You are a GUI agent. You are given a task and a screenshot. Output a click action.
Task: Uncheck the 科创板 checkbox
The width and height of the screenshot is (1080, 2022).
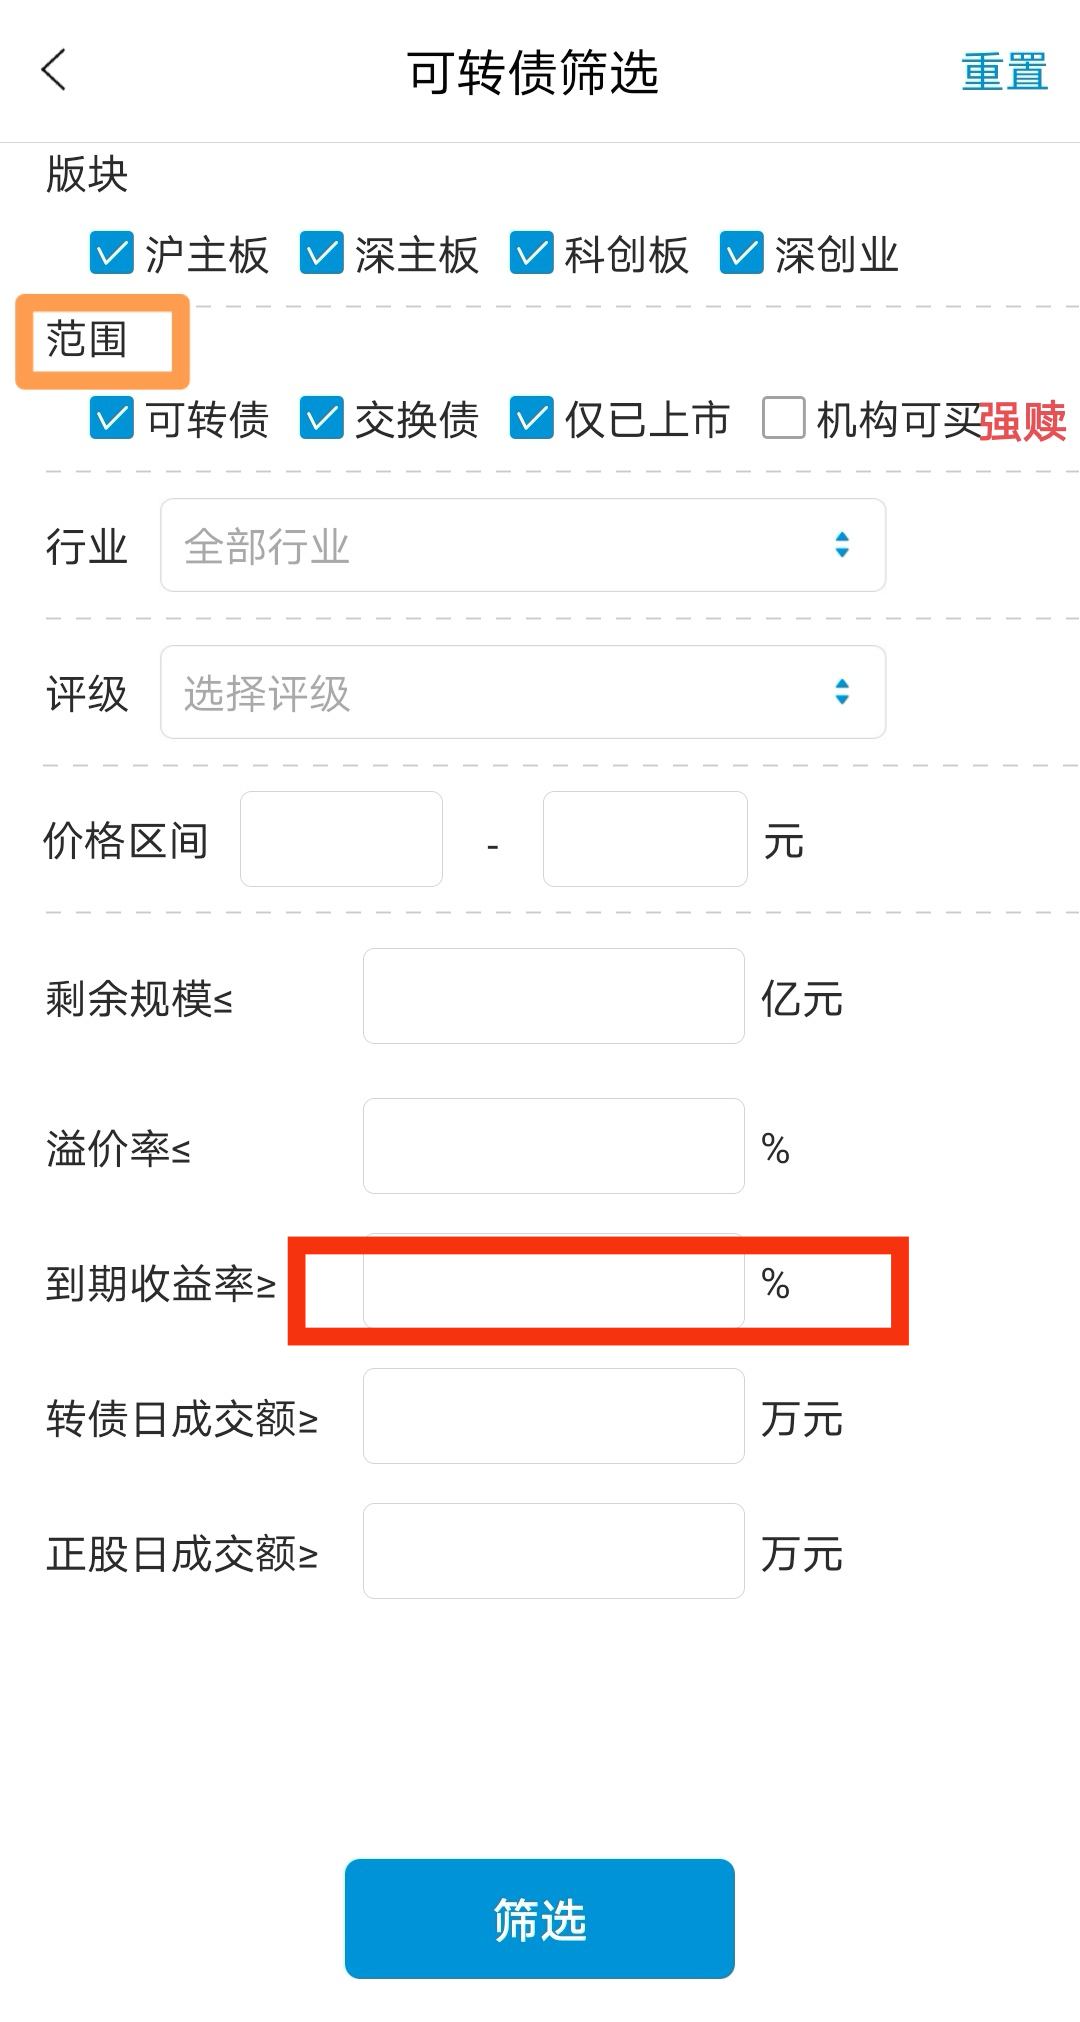point(532,253)
